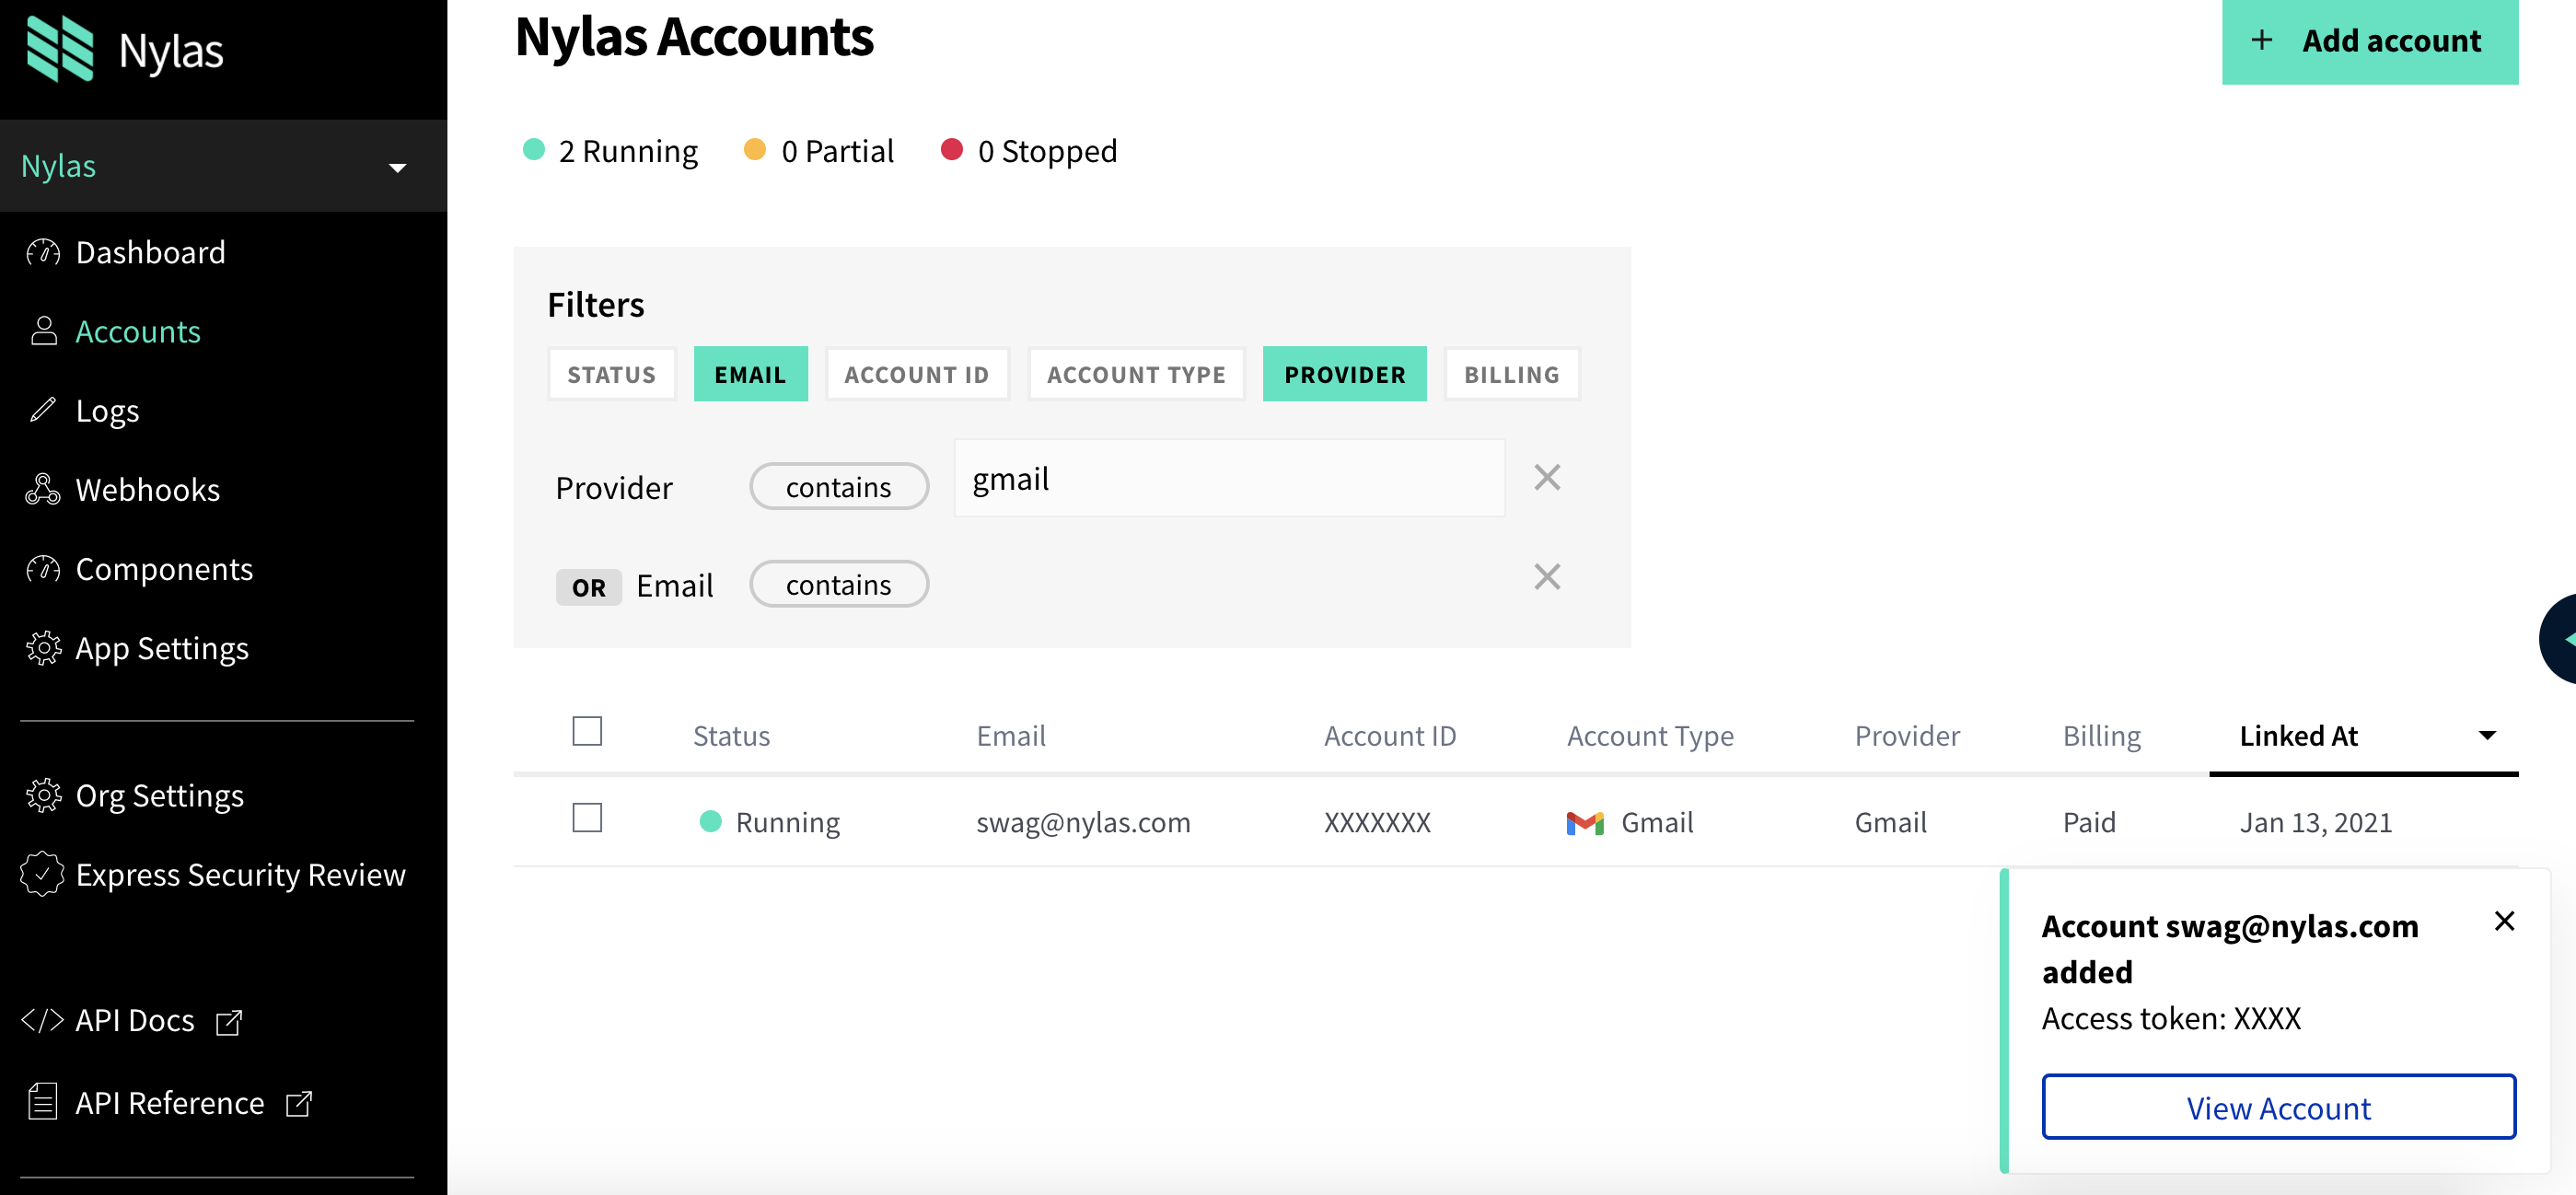The height and width of the screenshot is (1195, 2576).
Task: Select all accounts with header checkbox
Action: coord(587,731)
